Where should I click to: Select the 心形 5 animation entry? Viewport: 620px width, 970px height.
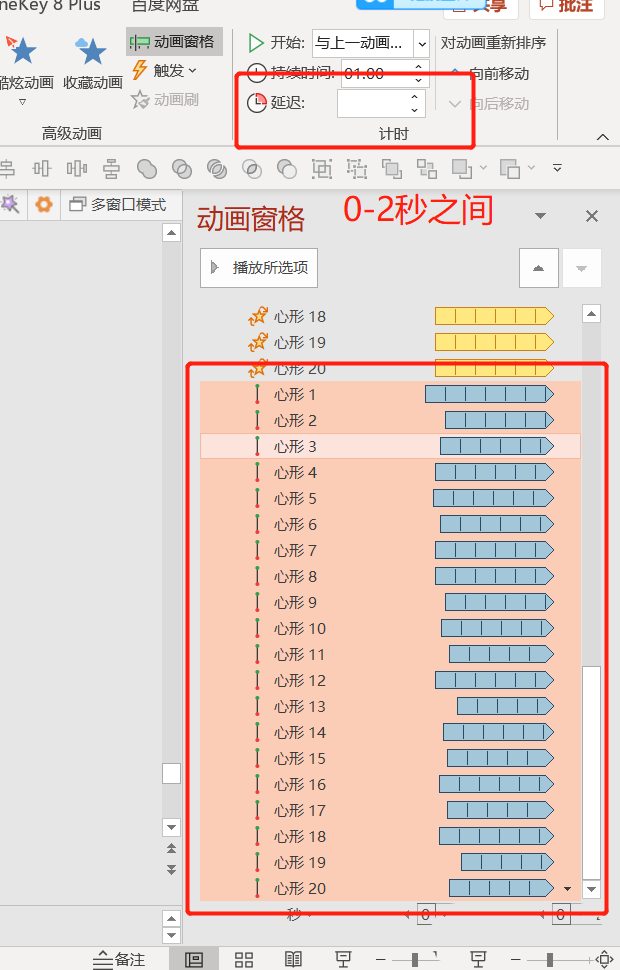pyautogui.click(x=390, y=498)
